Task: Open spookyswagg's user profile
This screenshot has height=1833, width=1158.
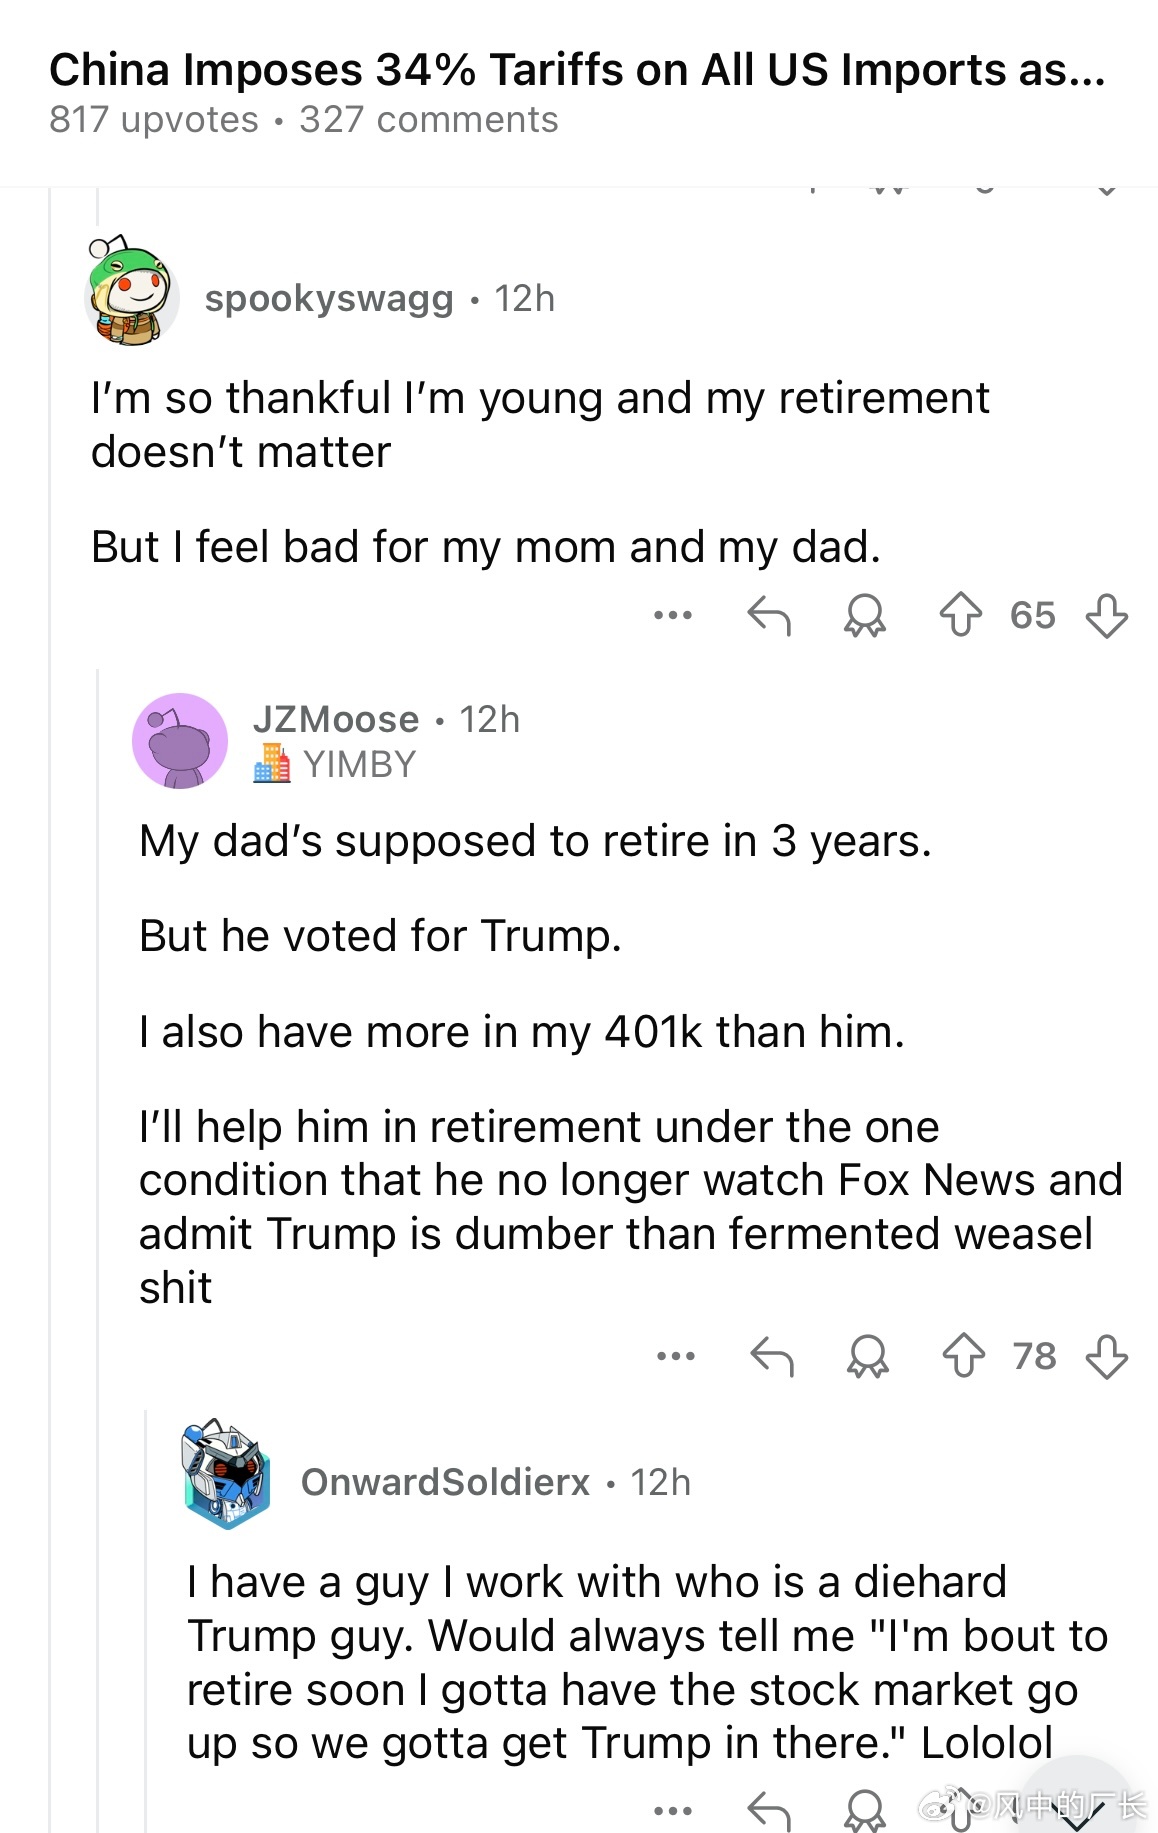Action: [x=329, y=298]
